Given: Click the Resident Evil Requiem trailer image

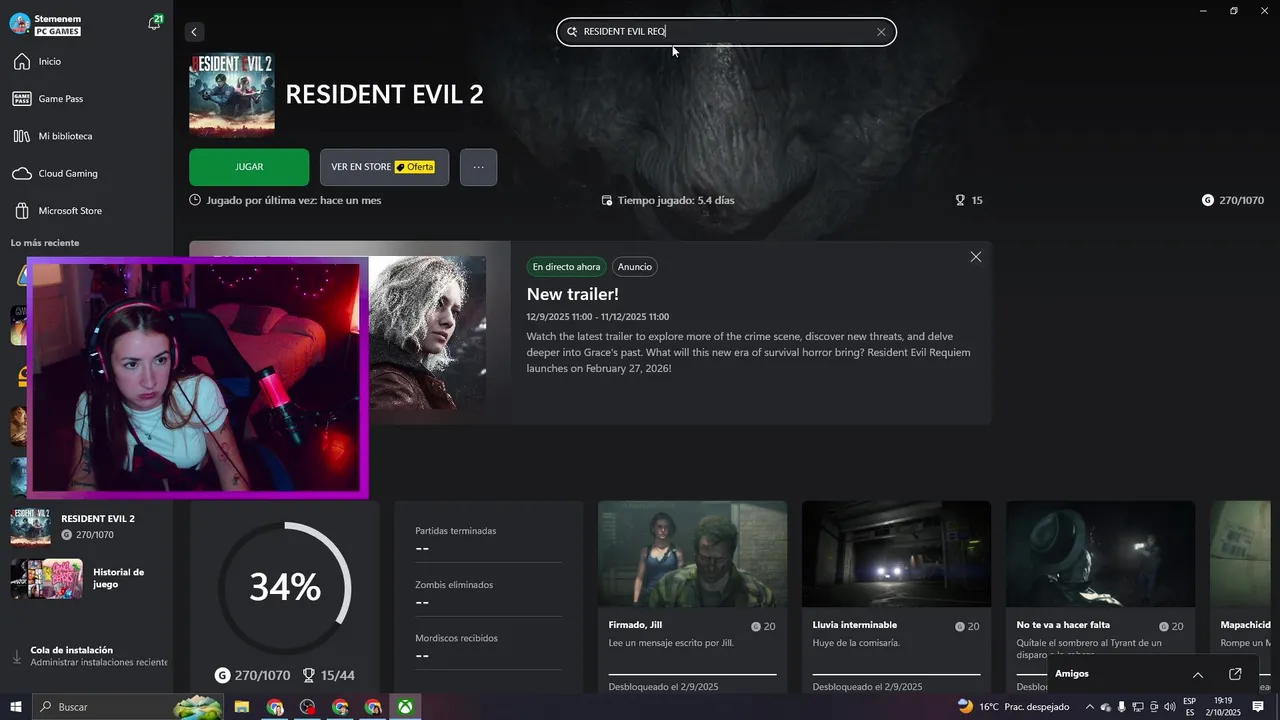Looking at the screenshot, I should 427,332.
